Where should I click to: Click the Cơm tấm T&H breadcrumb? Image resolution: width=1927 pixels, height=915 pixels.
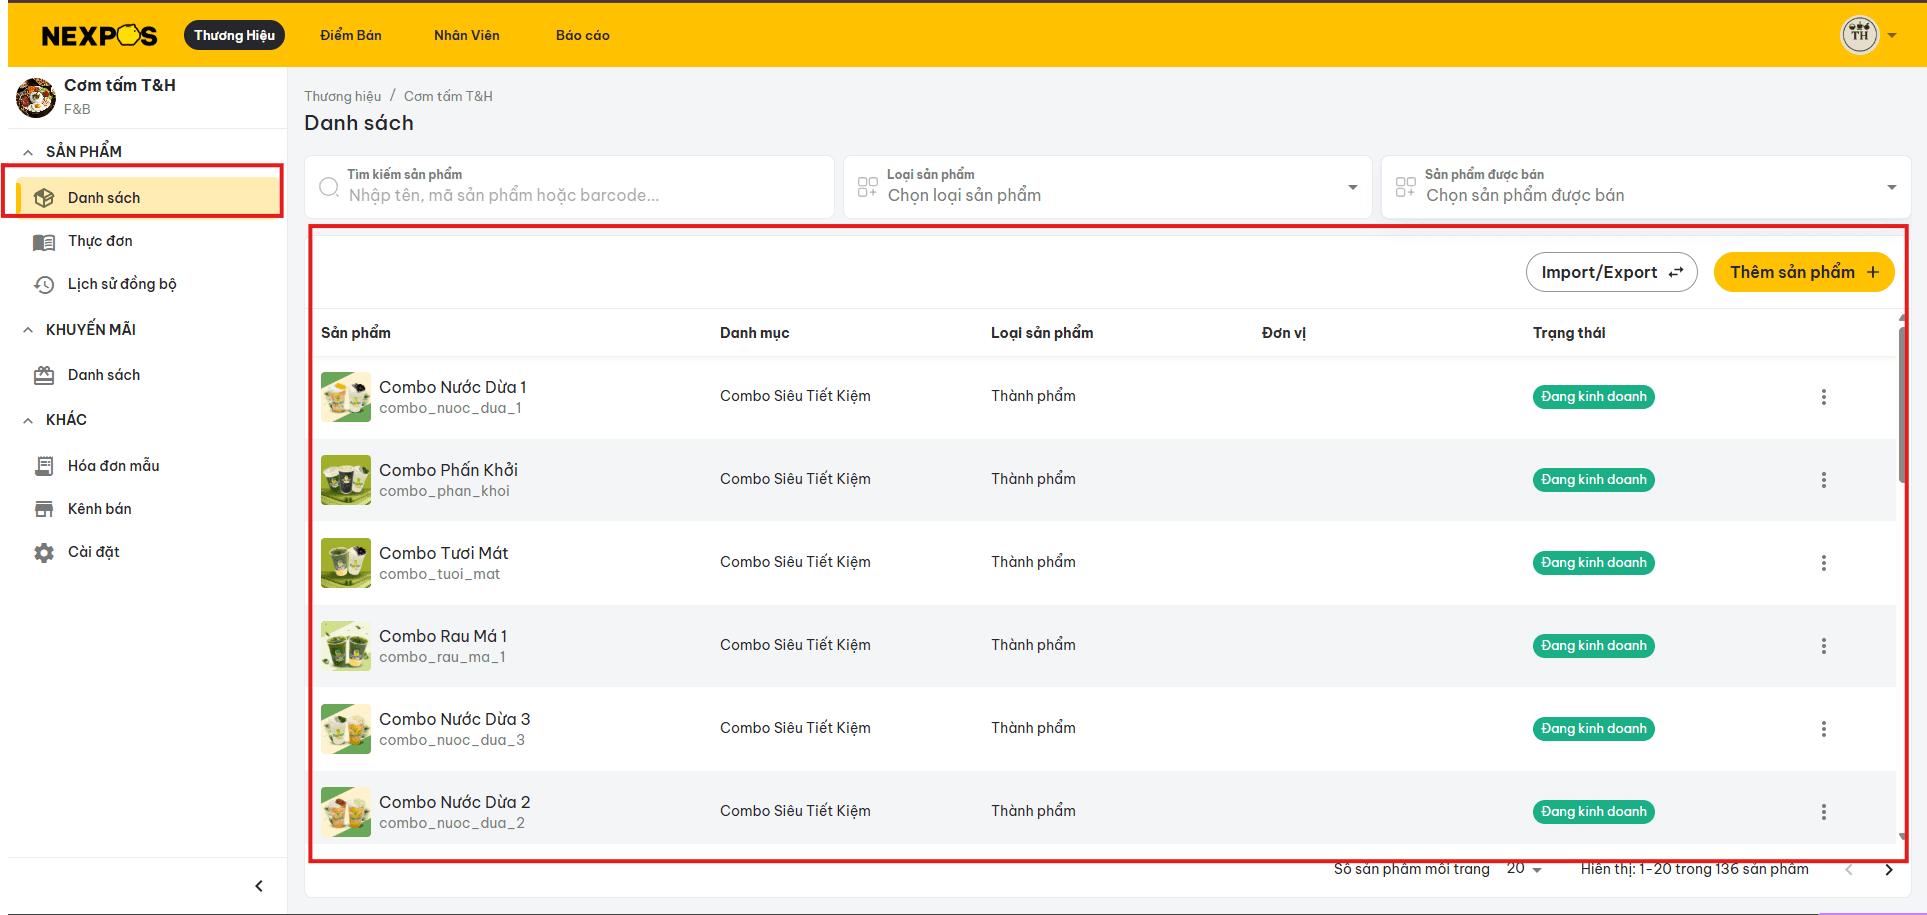coord(448,96)
